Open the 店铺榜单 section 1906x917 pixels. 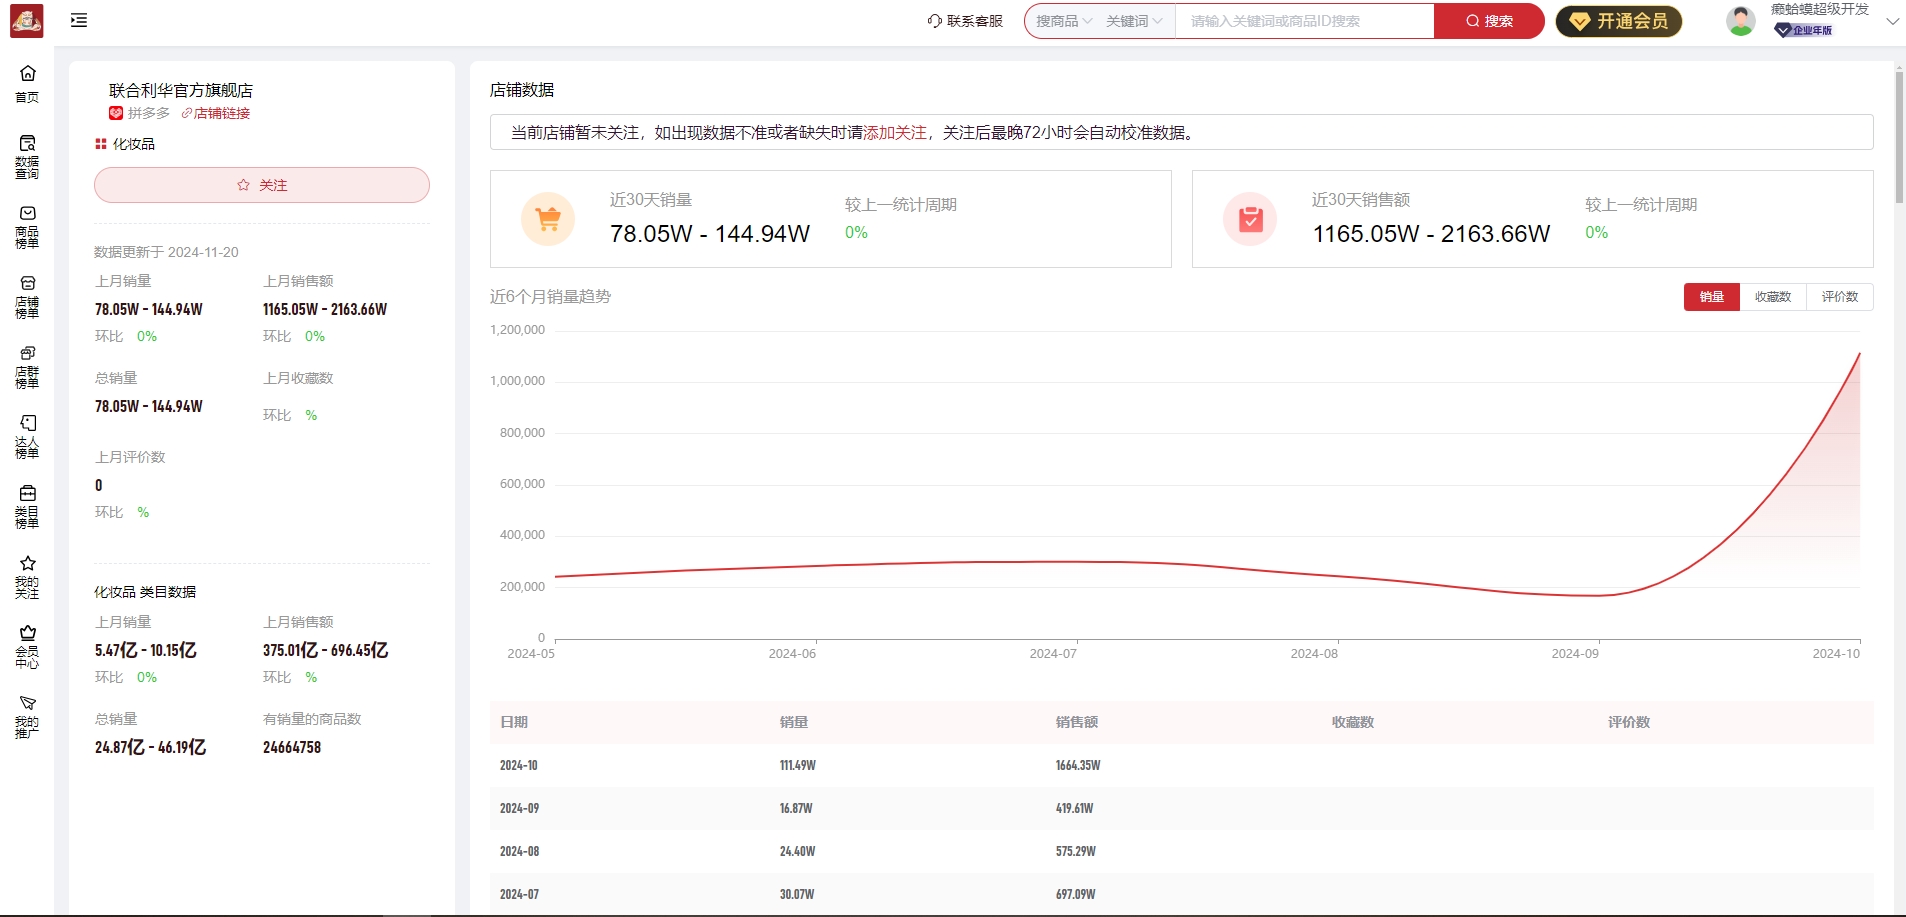click(x=27, y=294)
